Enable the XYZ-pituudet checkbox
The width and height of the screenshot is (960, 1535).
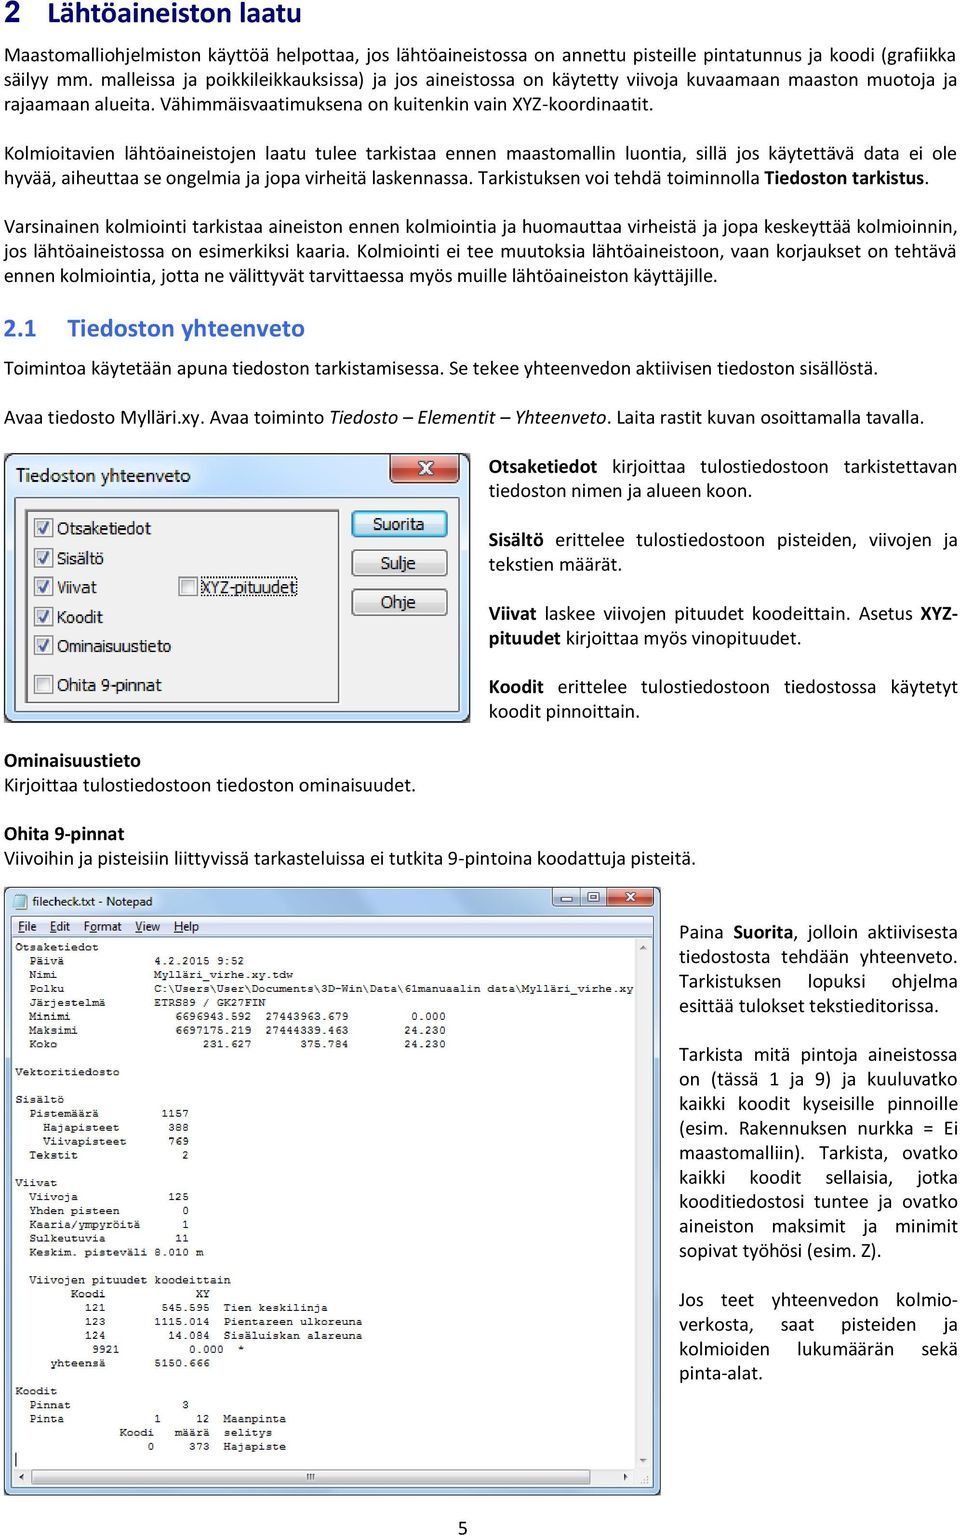[x=187, y=587]
